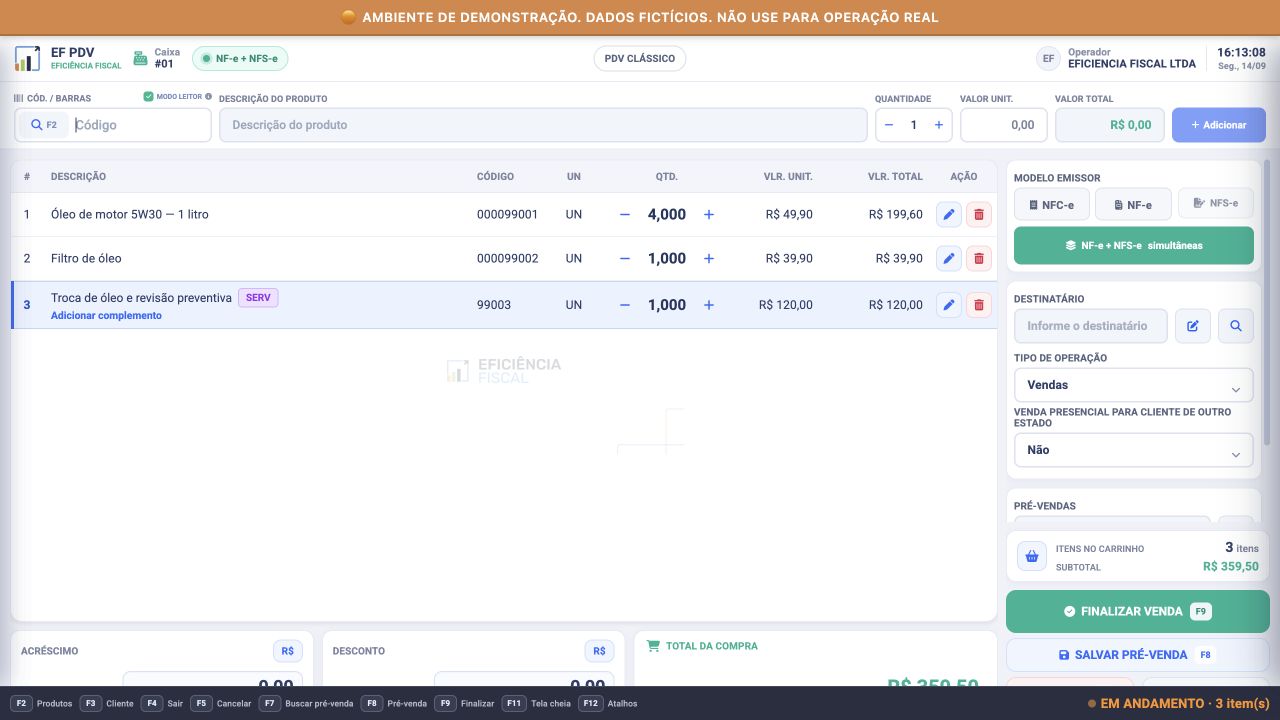The width and height of the screenshot is (1280, 720).
Task: Choose NF-e + NFS-e simultâneas mode
Action: pos(1134,245)
